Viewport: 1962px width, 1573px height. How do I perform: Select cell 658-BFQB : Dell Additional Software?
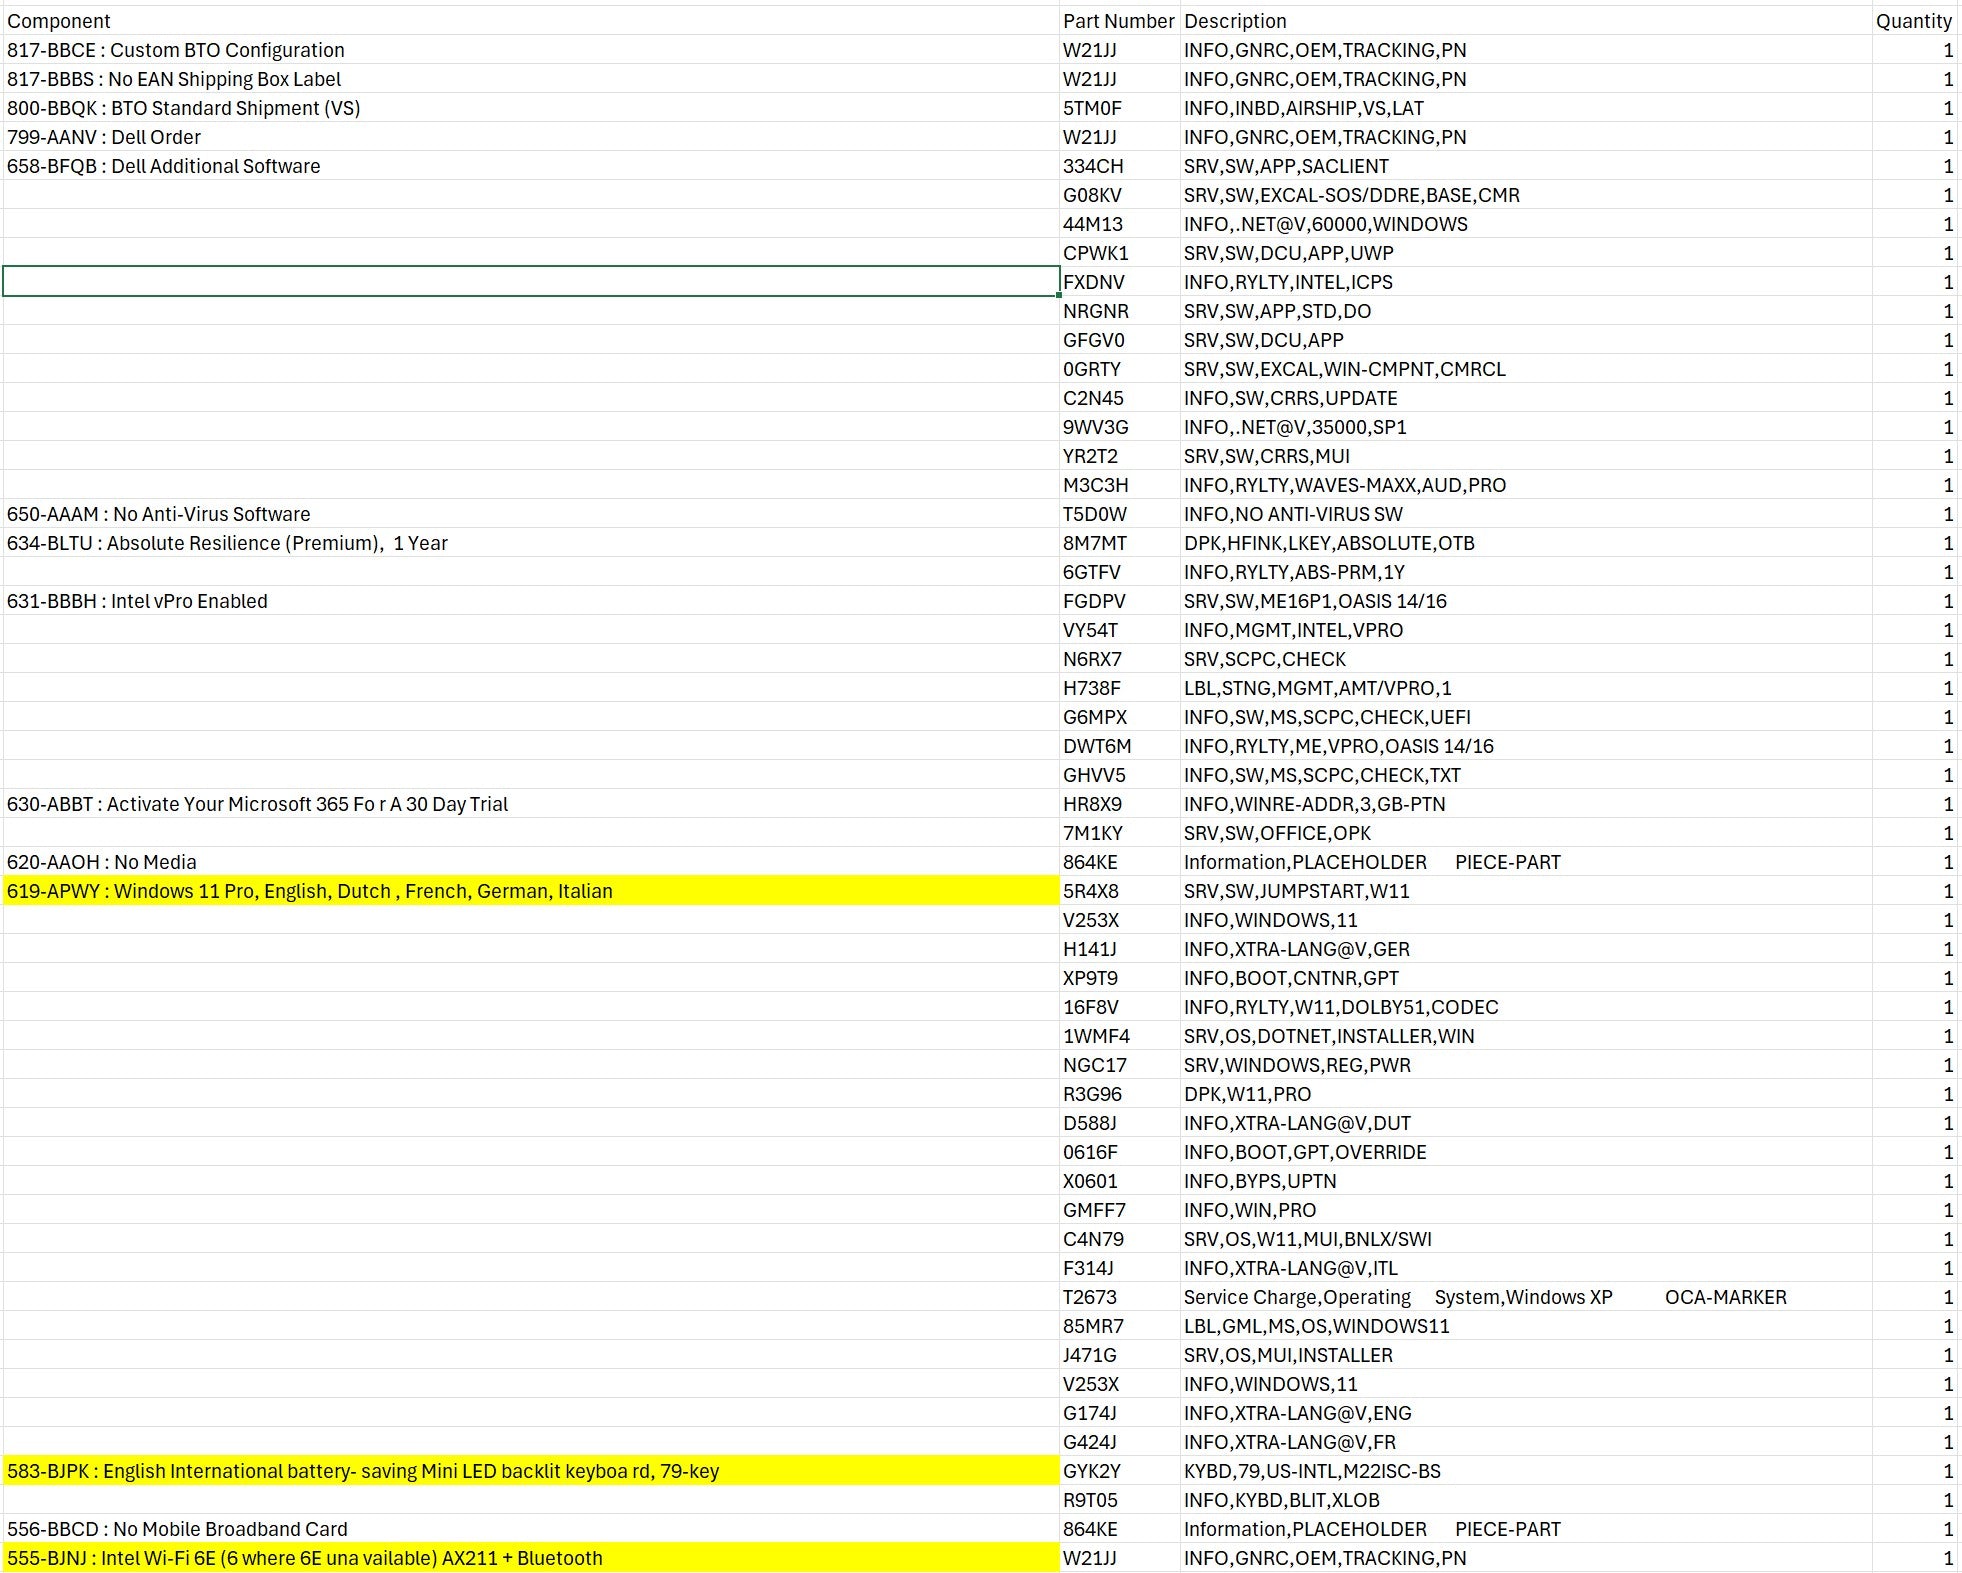click(x=530, y=166)
